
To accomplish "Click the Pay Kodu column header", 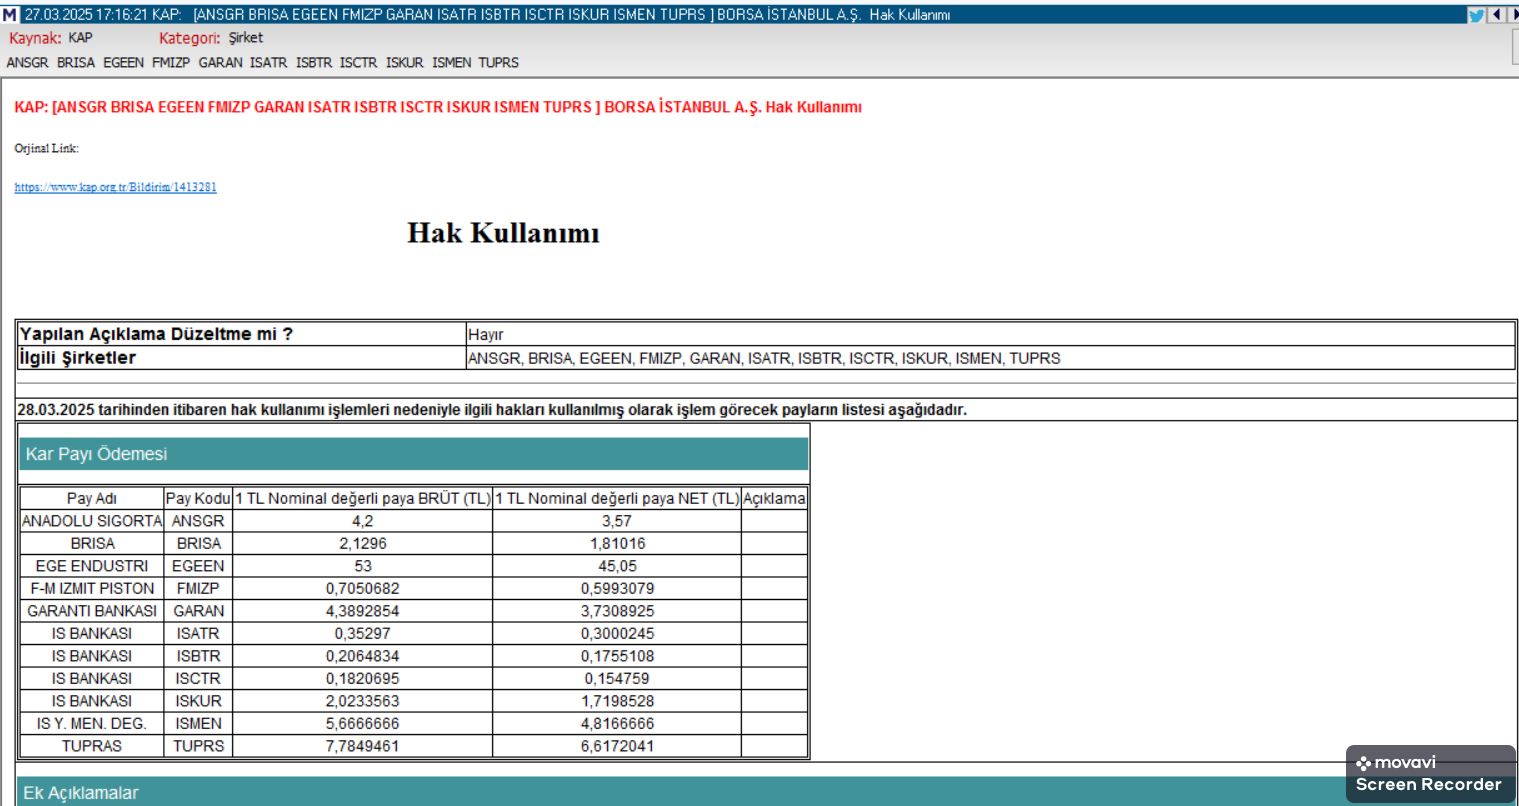I will [198, 498].
